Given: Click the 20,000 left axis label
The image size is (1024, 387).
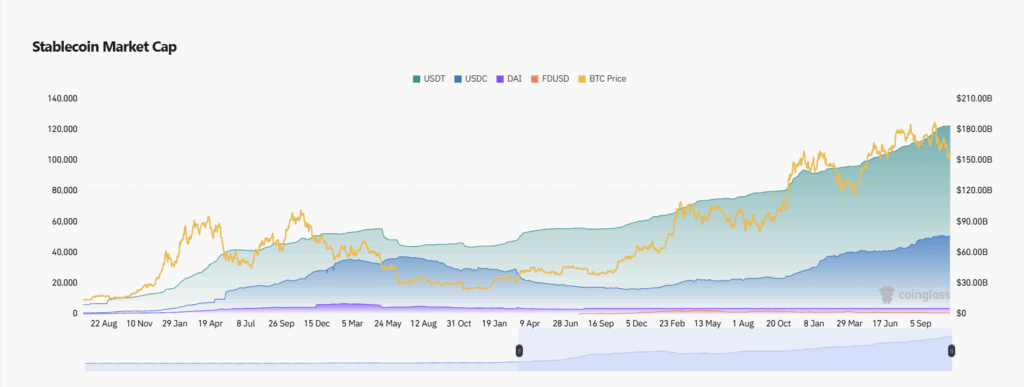Looking at the screenshot, I should click(x=65, y=283).
